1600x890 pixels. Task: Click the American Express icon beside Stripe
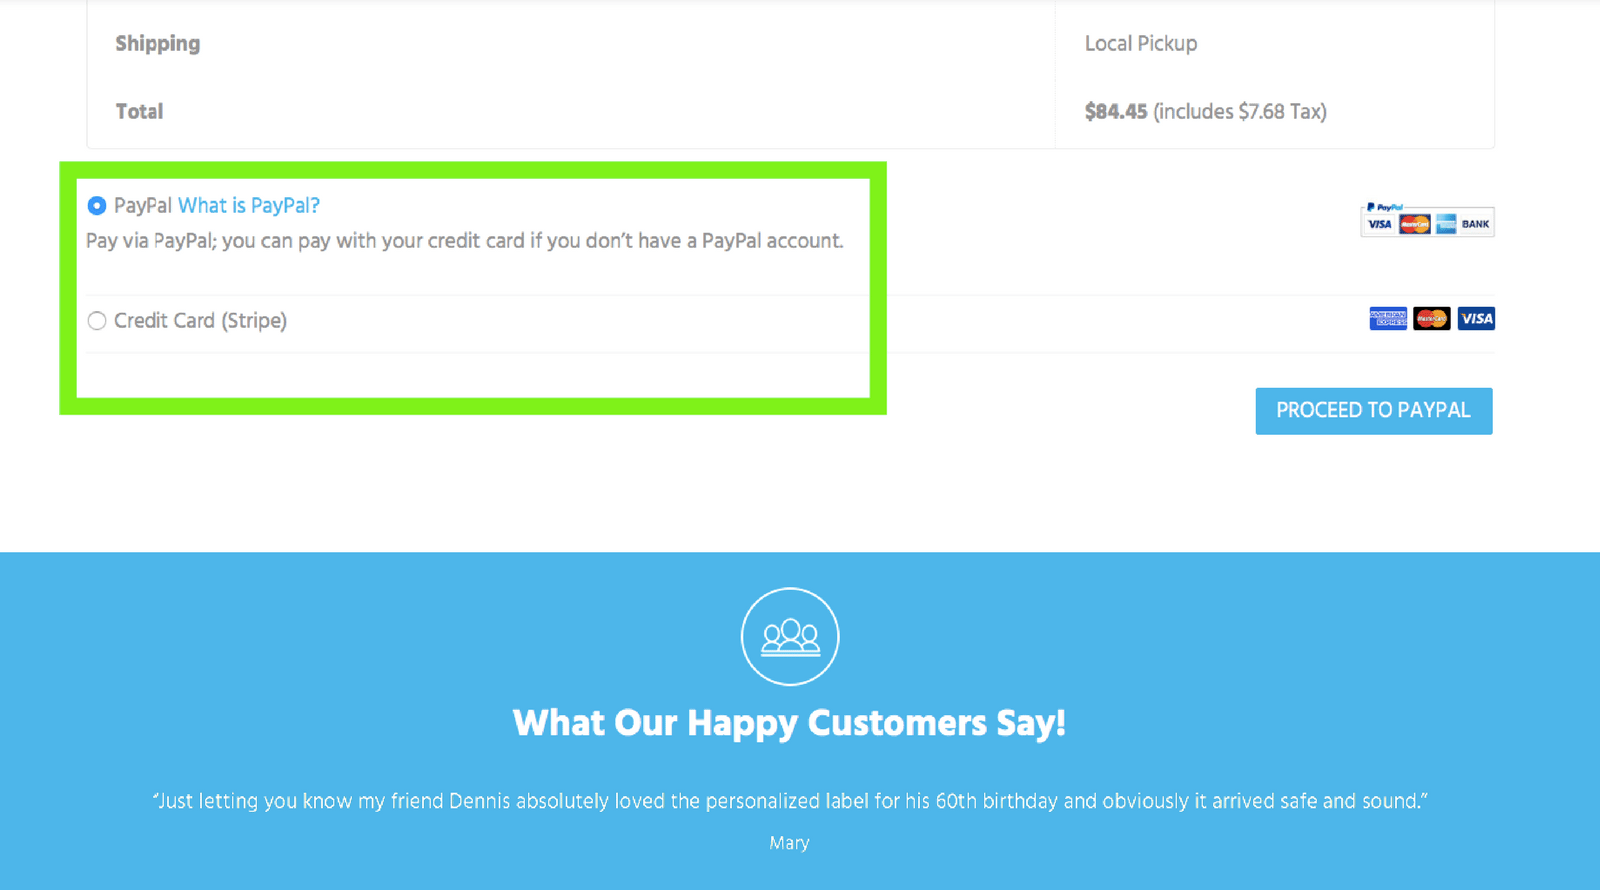click(1388, 319)
